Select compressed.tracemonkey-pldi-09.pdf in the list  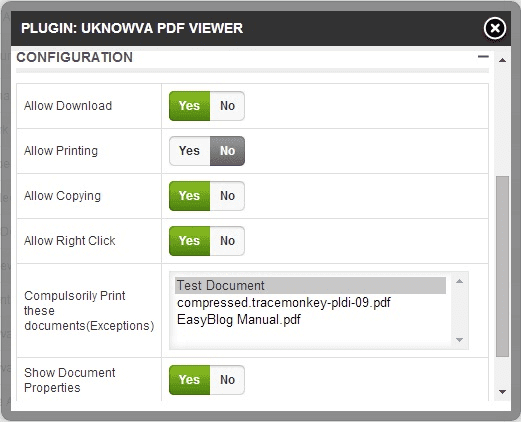284,303
